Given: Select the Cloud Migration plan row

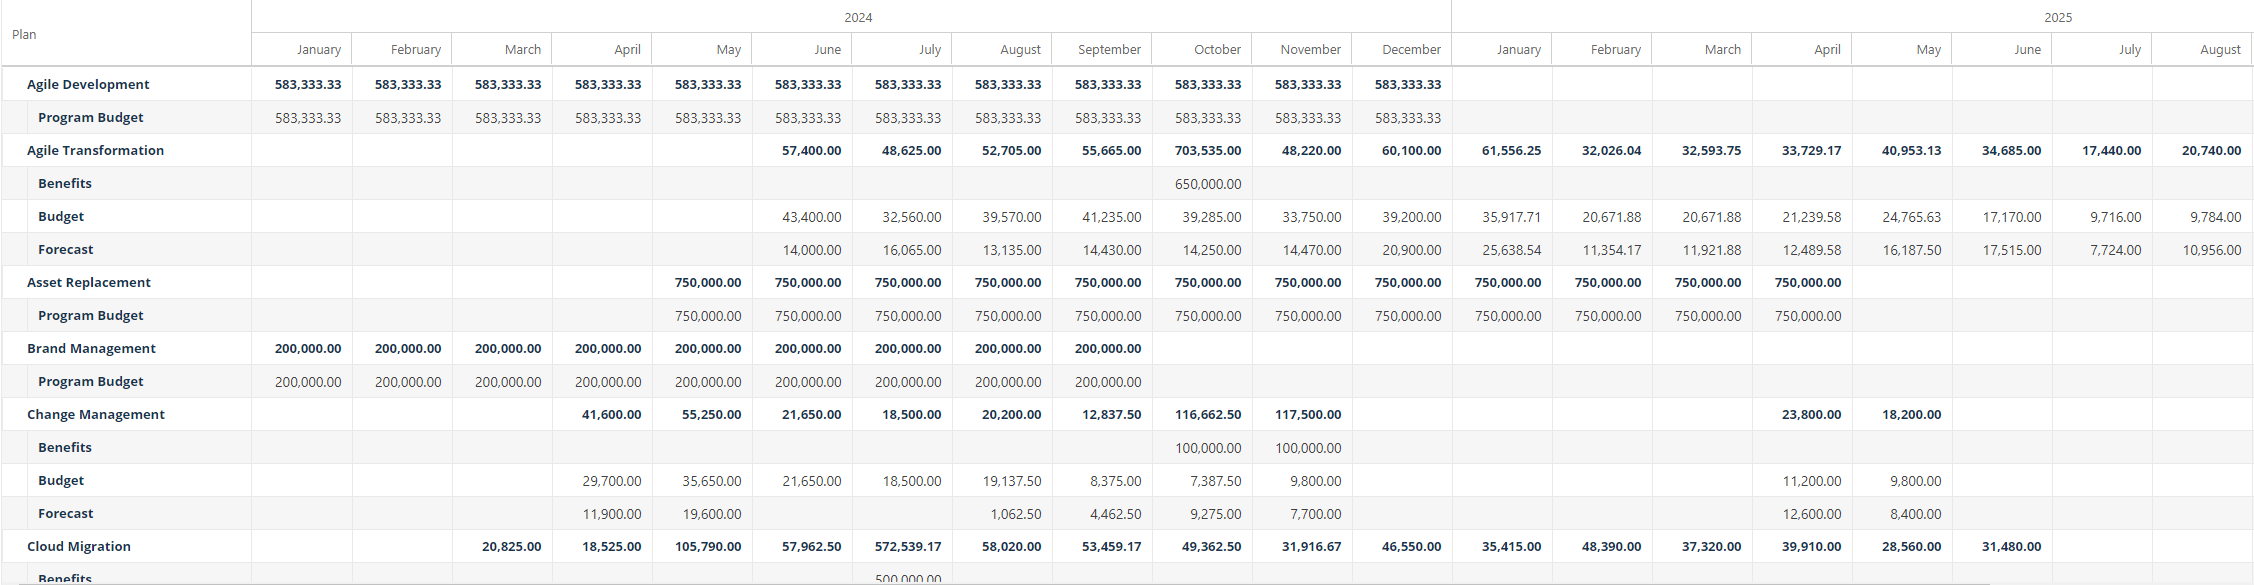Looking at the screenshot, I should (78, 546).
